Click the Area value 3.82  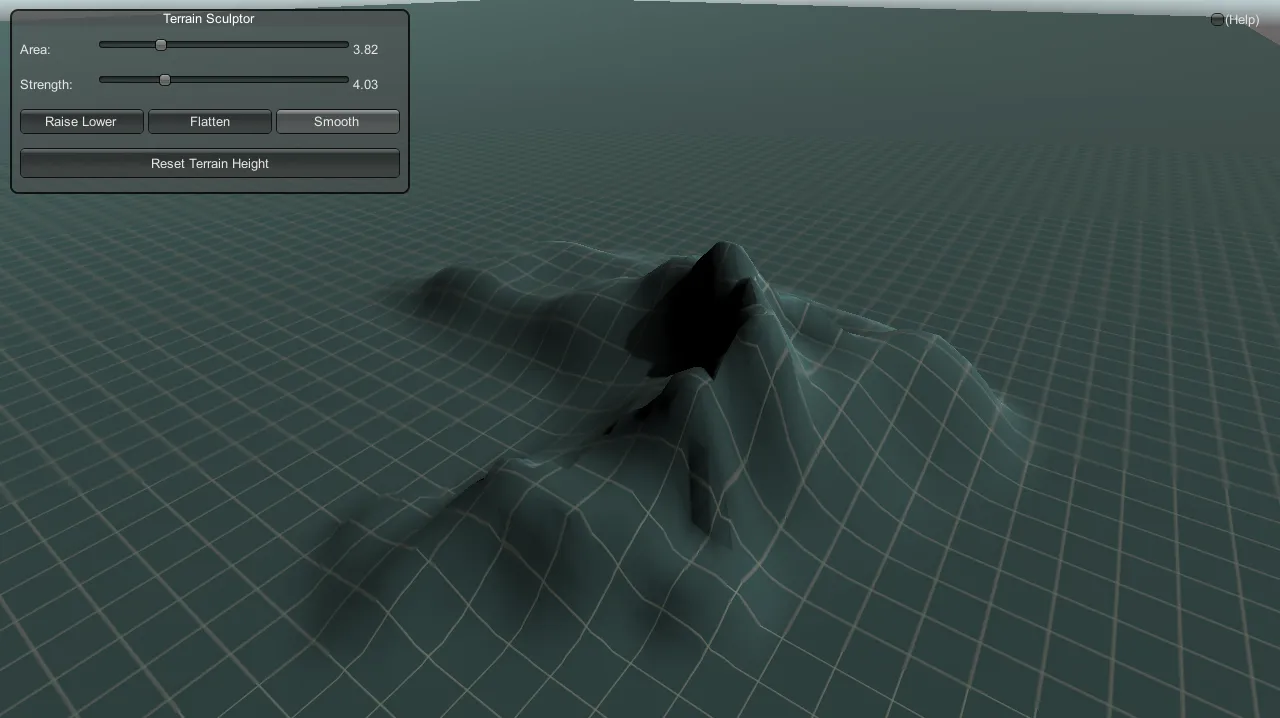click(365, 49)
